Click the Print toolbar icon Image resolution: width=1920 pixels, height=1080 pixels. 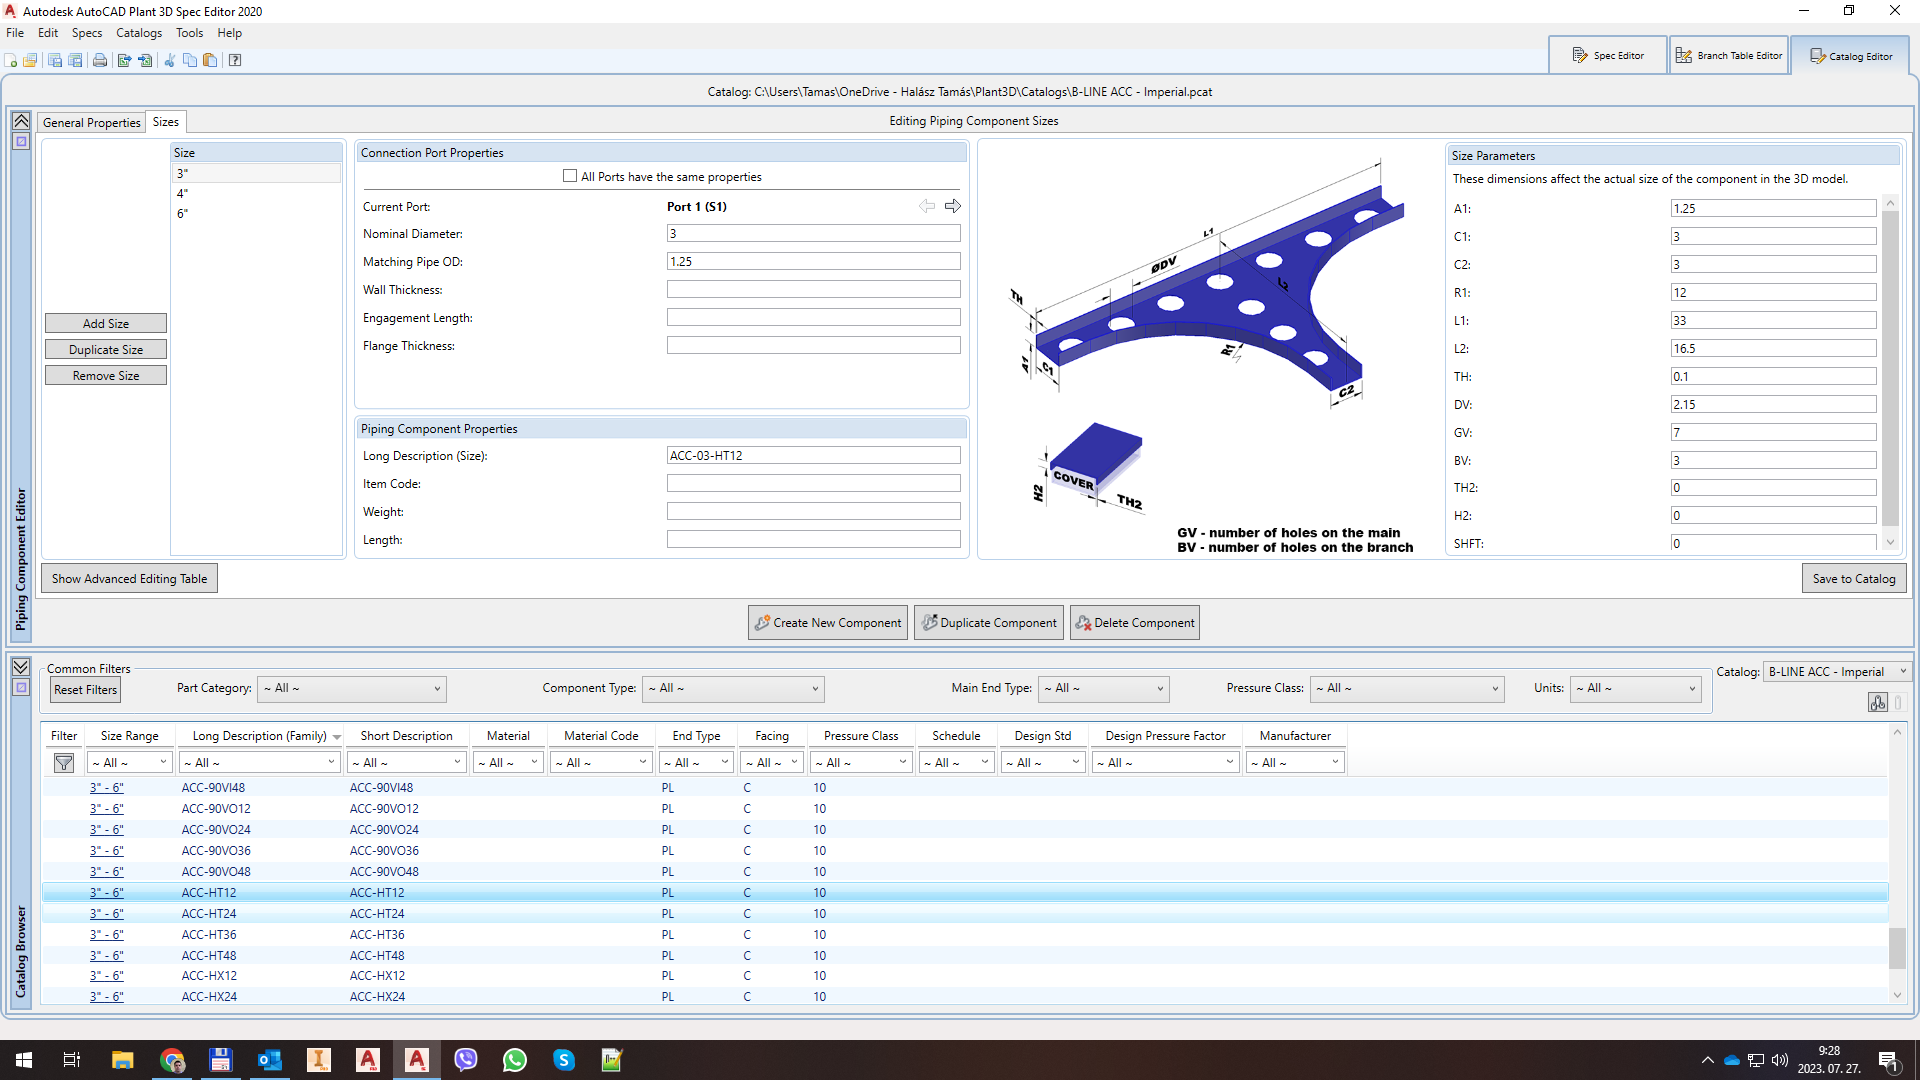pyautogui.click(x=100, y=60)
